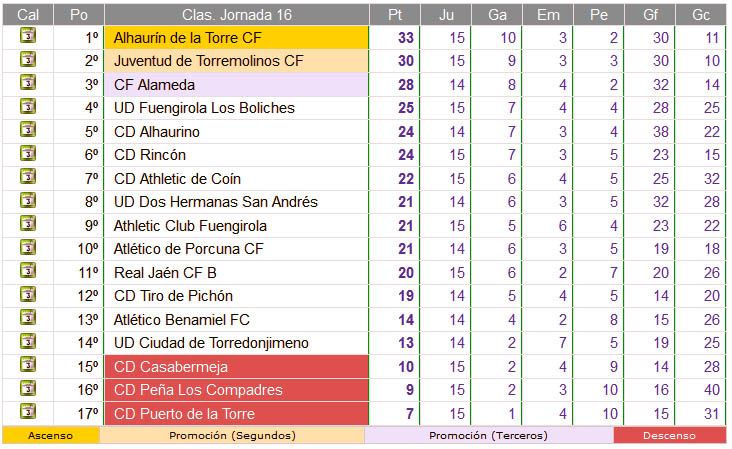Click the Promoción (Terceros) legend box
Viewport: 732px width, 449px height.
point(488,435)
